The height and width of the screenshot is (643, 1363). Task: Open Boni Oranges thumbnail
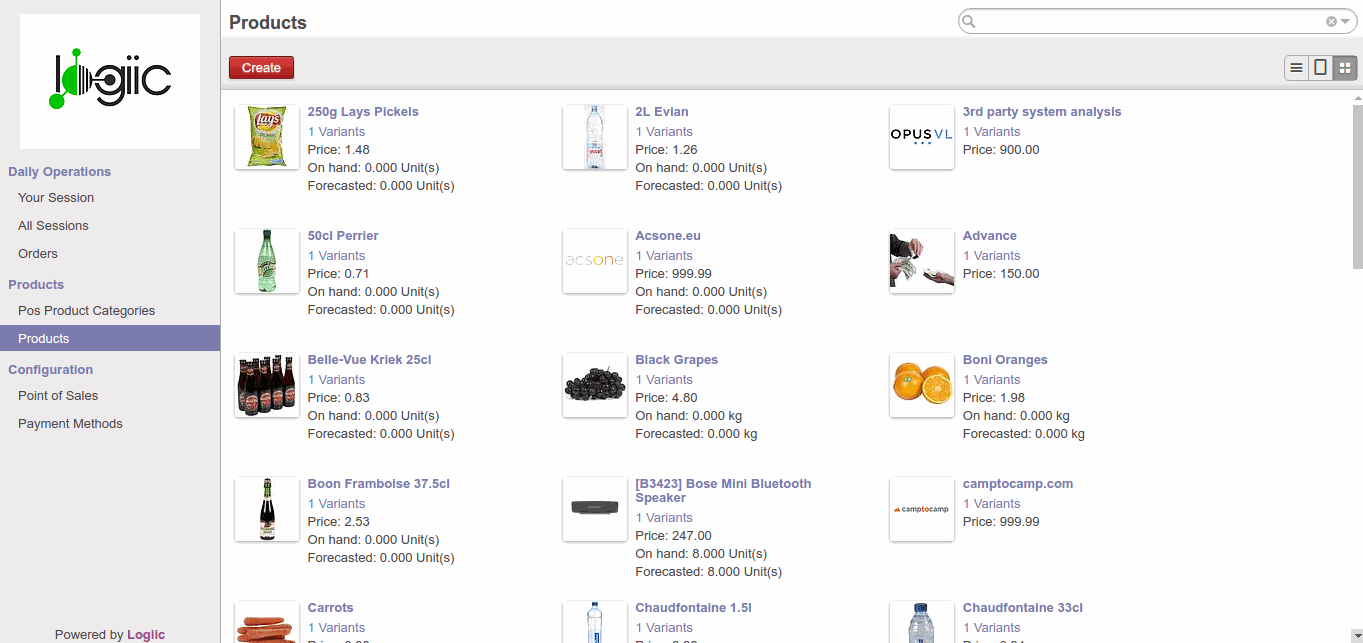[922, 385]
